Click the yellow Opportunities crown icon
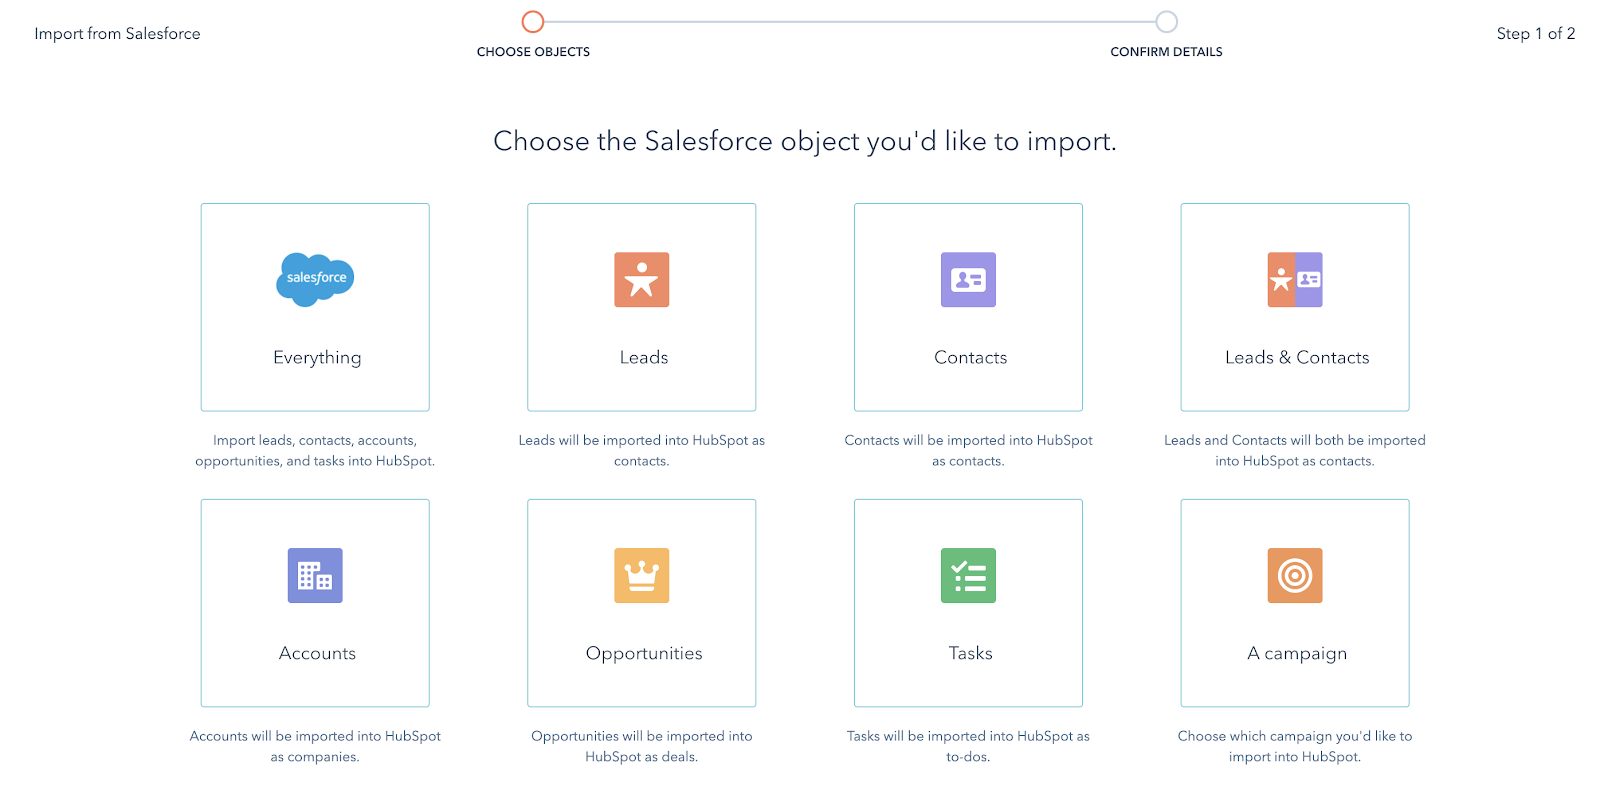 pyautogui.click(x=641, y=575)
